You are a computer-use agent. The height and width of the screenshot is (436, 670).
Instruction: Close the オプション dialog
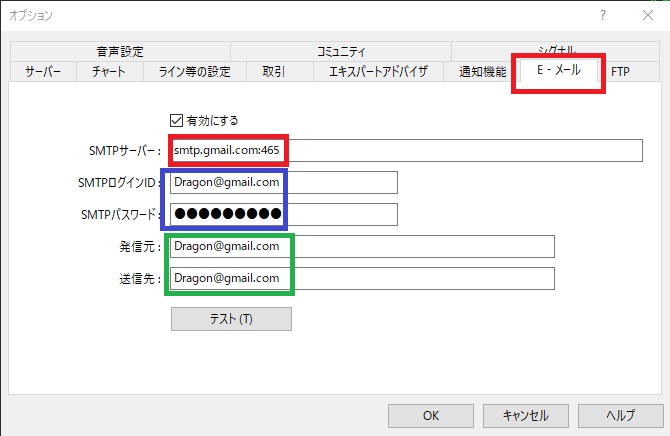coord(648,15)
